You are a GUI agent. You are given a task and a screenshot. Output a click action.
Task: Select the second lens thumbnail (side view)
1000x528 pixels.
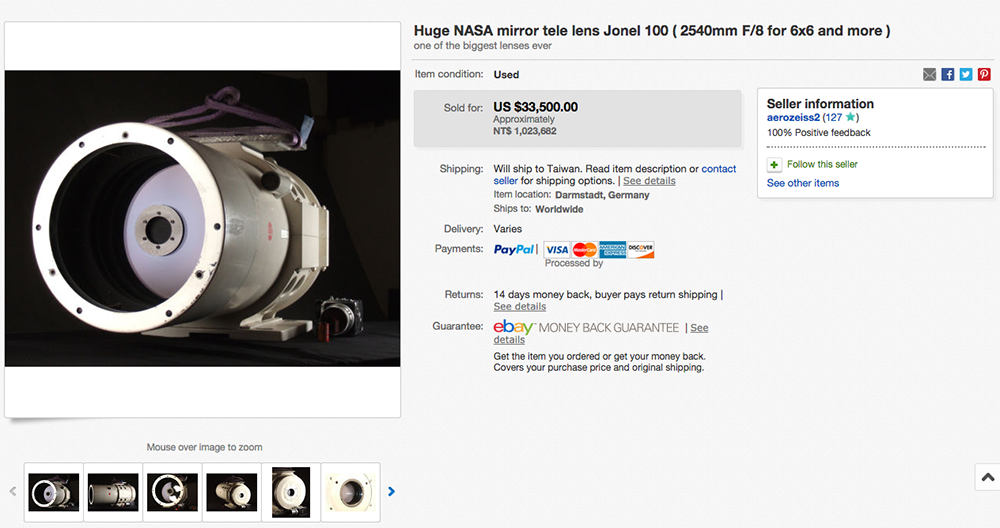pyautogui.click(x=113, y=492)
